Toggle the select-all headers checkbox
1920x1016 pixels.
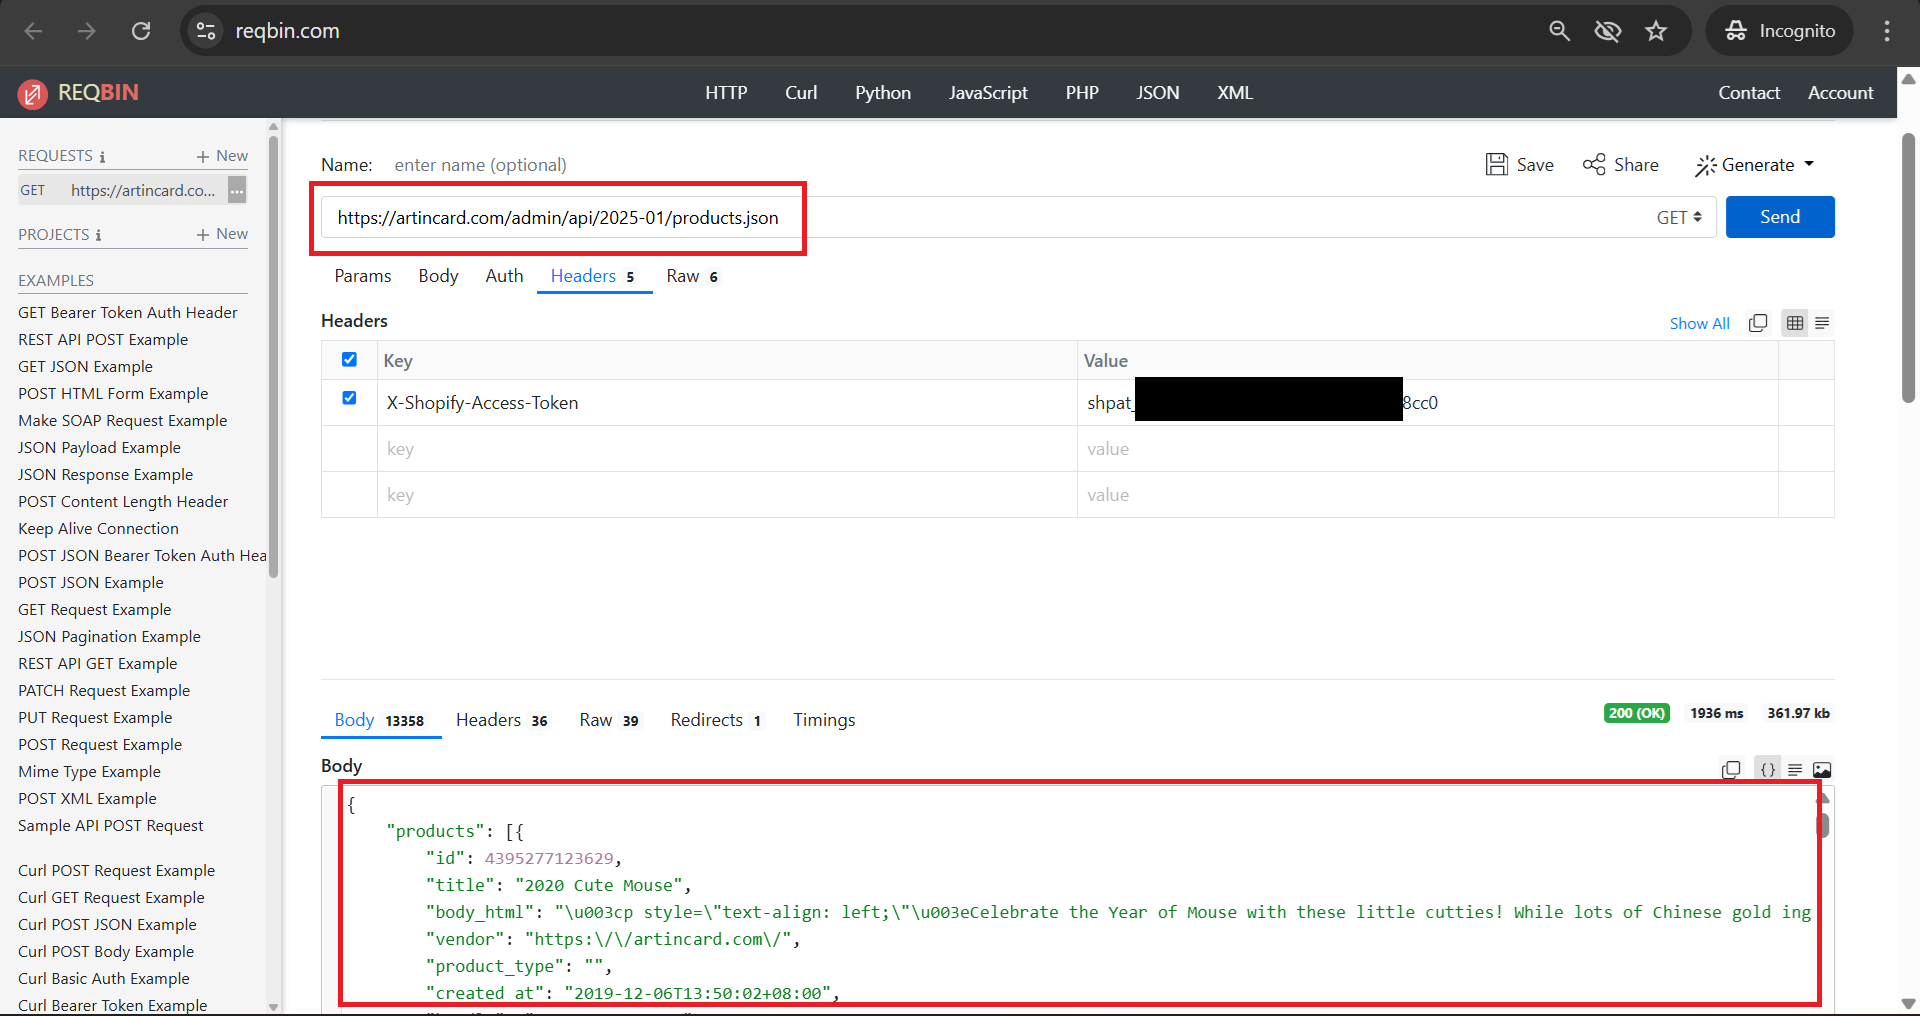[x=349, y=359]
